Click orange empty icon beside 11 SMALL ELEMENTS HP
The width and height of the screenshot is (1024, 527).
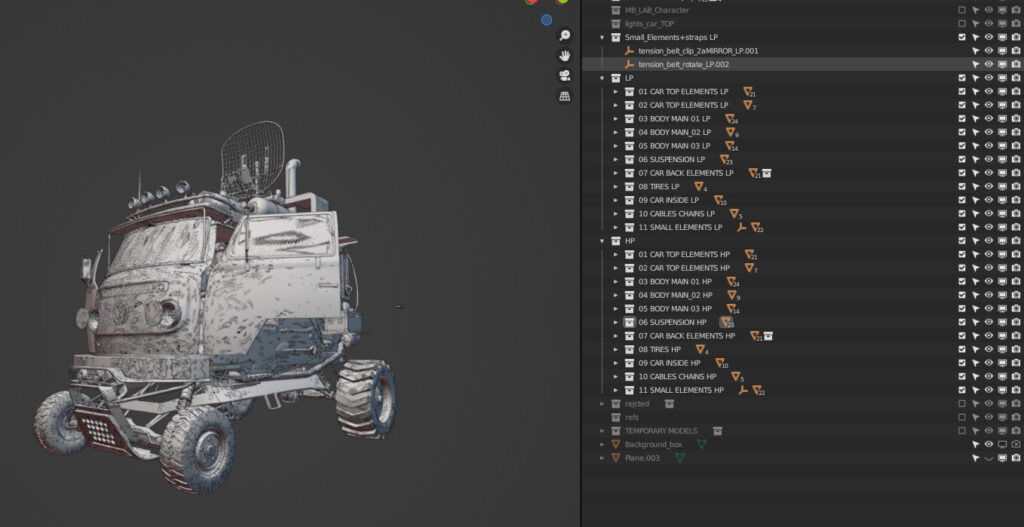point(743,390)
